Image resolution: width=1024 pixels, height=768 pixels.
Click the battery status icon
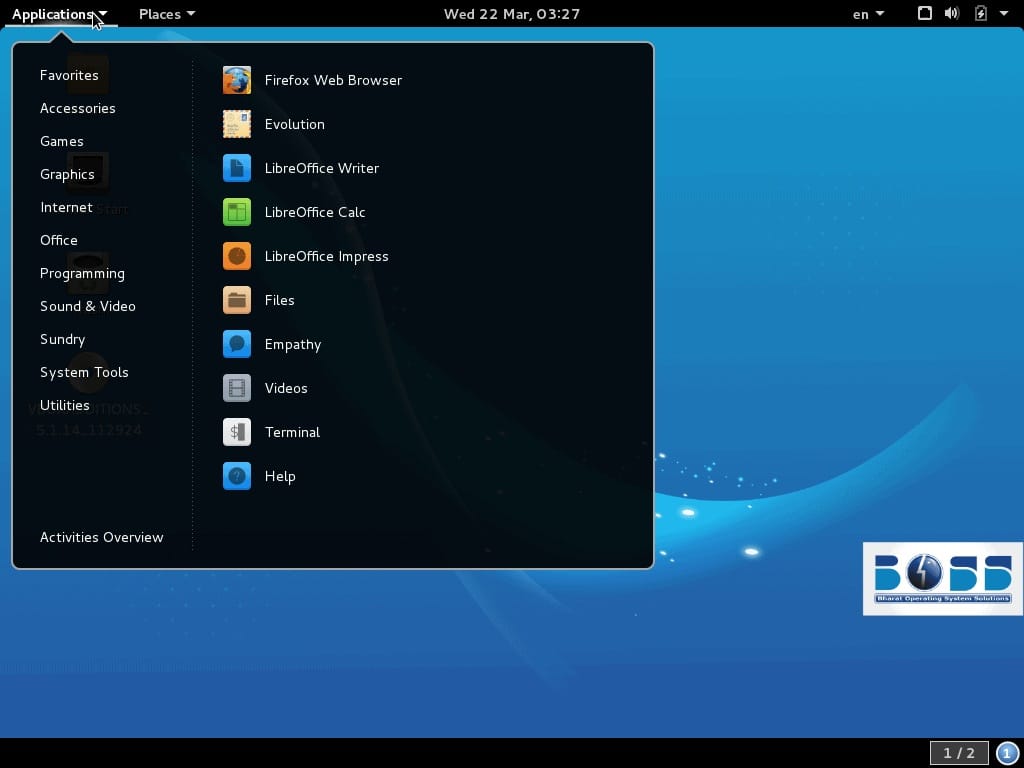980,13
